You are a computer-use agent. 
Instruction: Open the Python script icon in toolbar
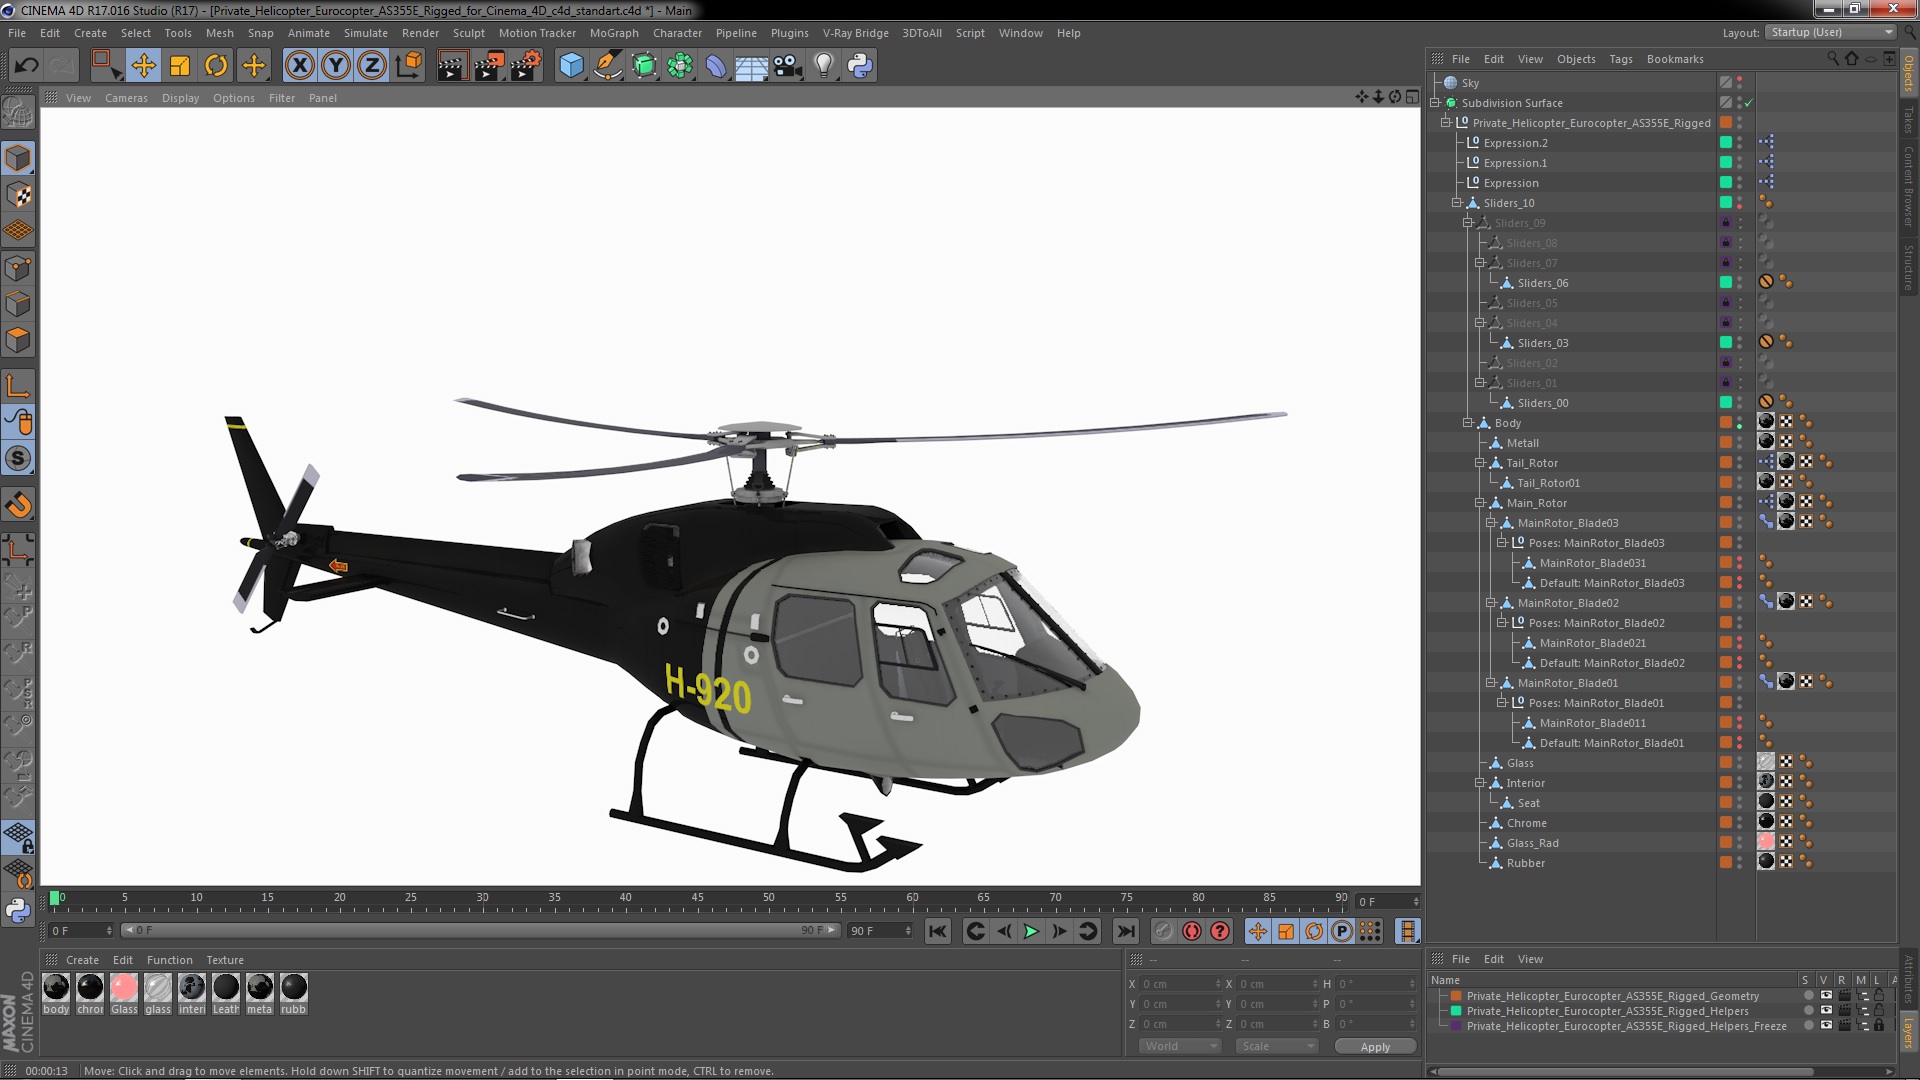(859, 66)
